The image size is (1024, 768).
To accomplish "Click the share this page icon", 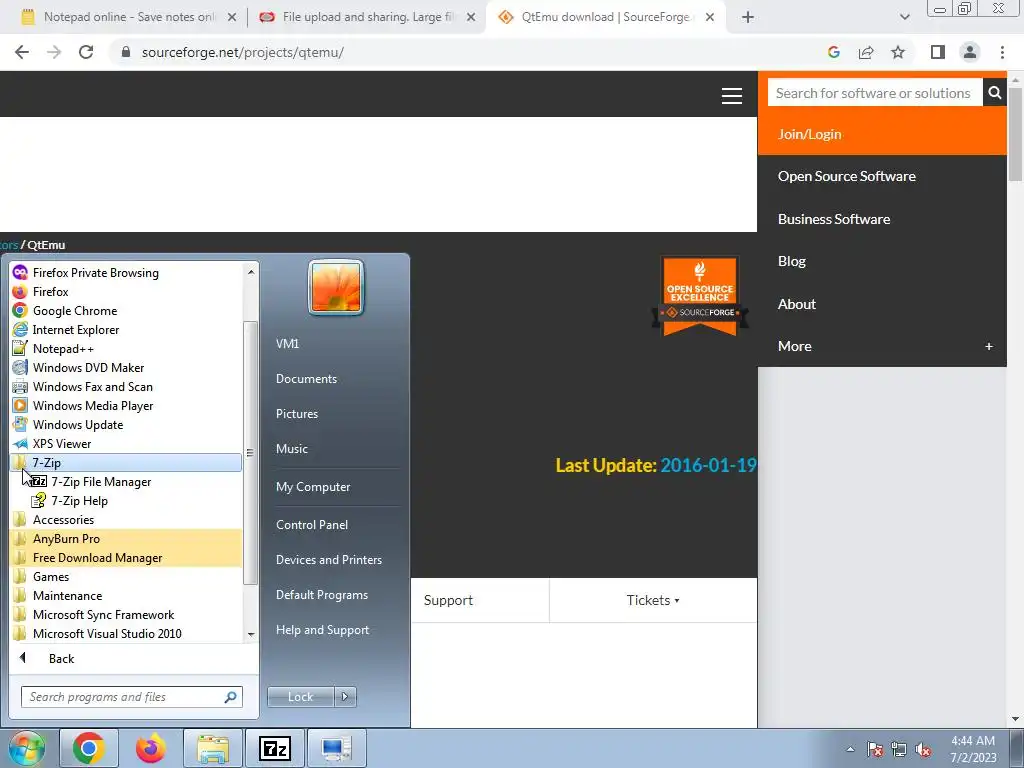I will (x=866, y=52).
